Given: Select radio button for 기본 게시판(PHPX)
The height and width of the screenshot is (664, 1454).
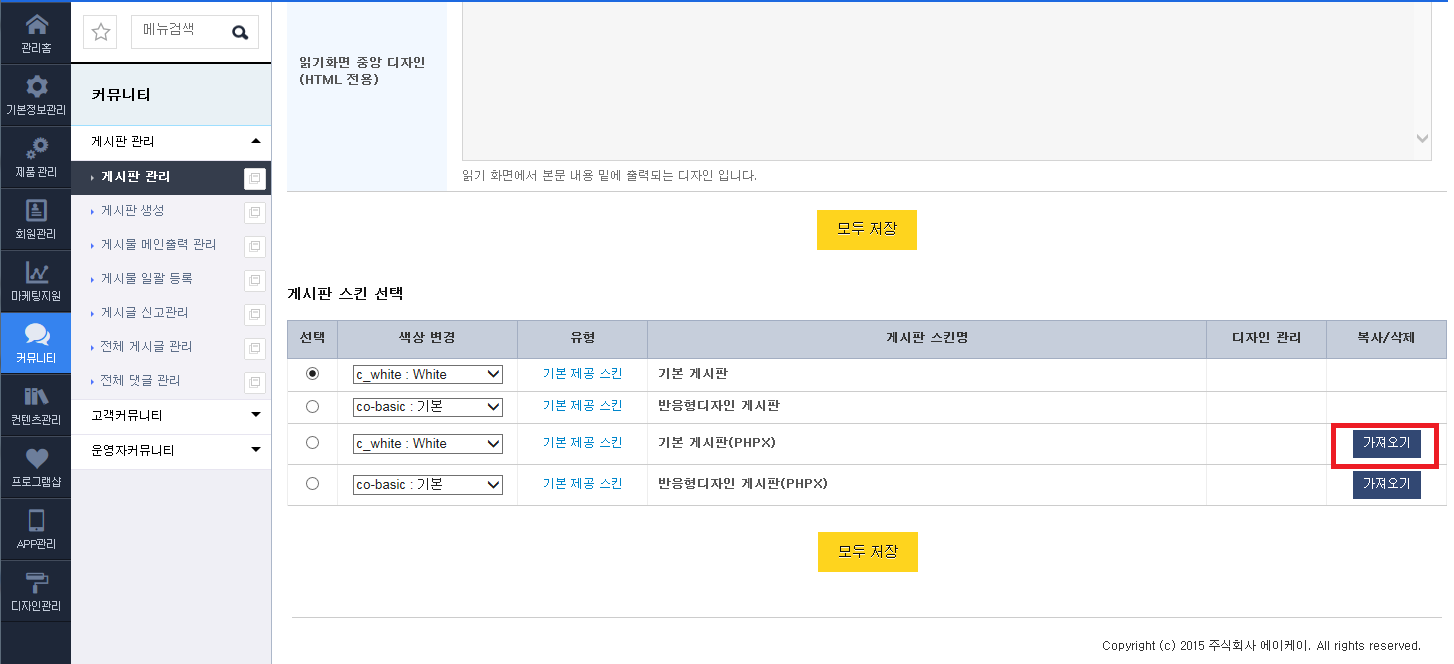Looking at the screenshot, I should point(312,443).
